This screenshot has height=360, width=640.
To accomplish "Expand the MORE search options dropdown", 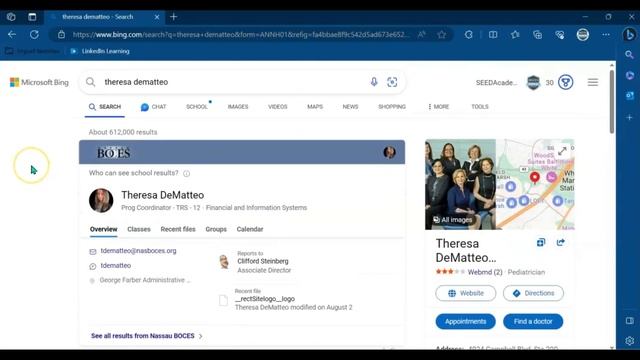I will click(x=438, y=107).
